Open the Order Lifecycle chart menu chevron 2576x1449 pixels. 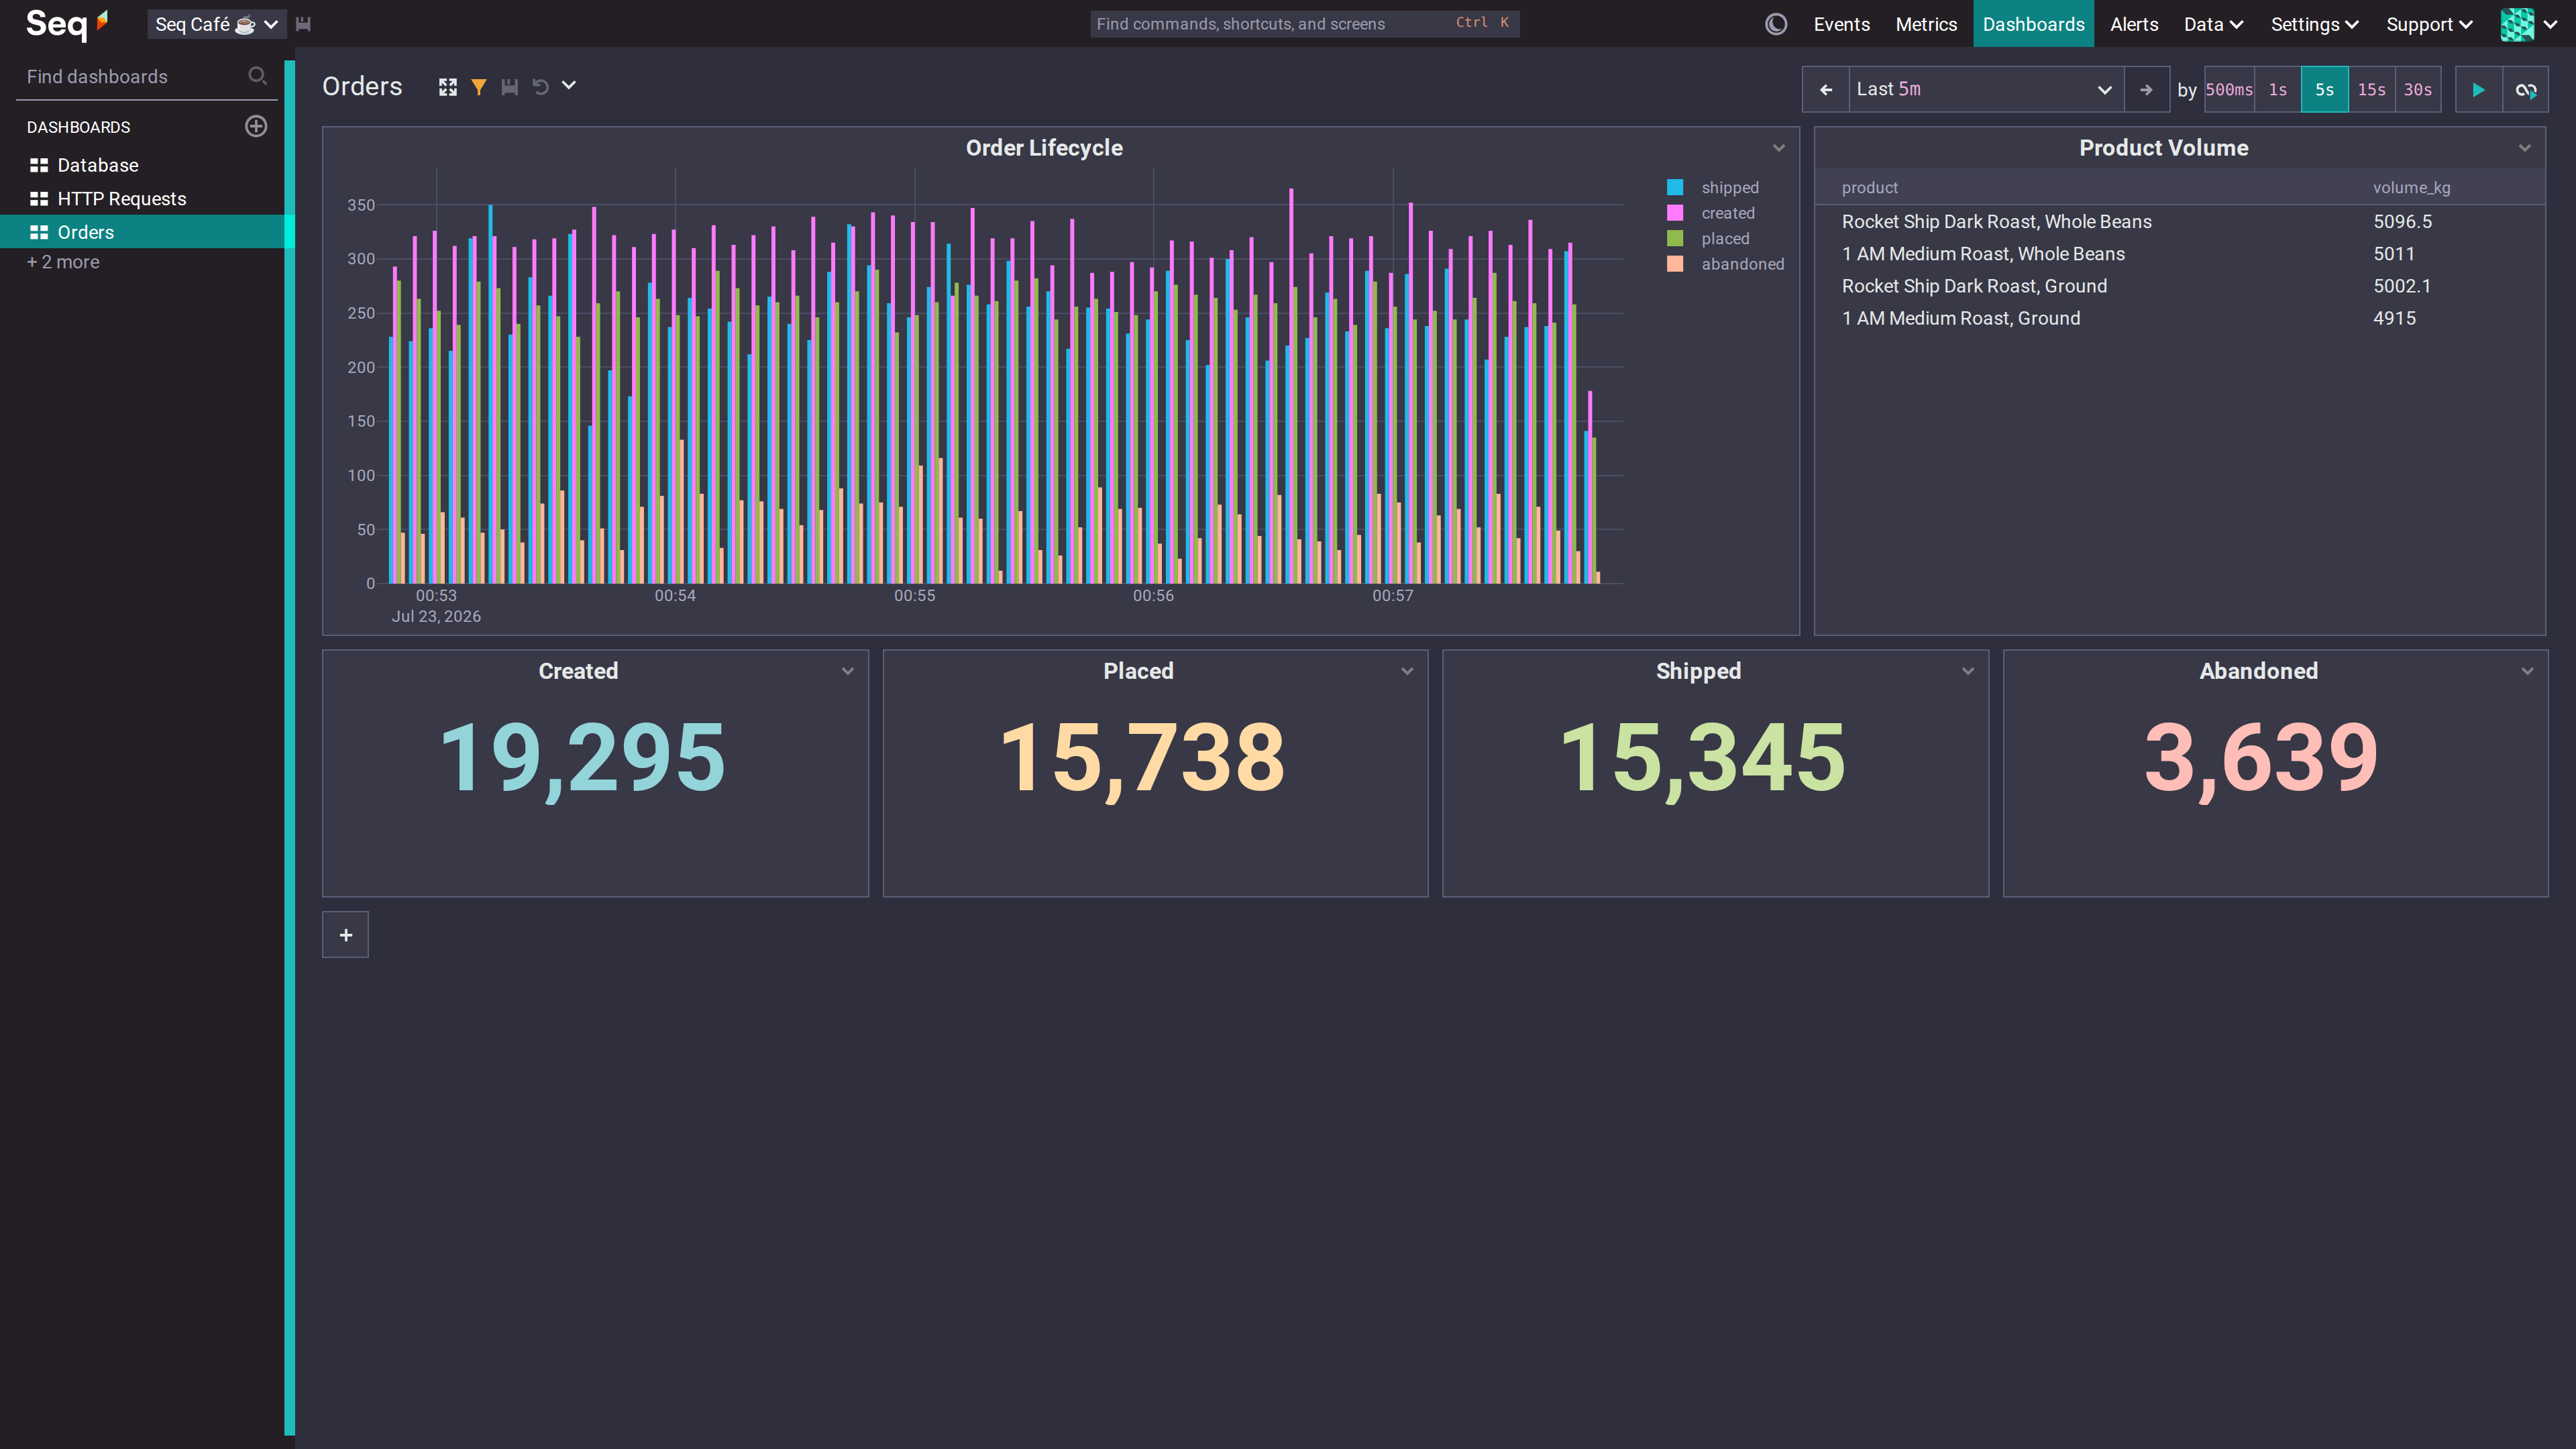(1778, 148)
